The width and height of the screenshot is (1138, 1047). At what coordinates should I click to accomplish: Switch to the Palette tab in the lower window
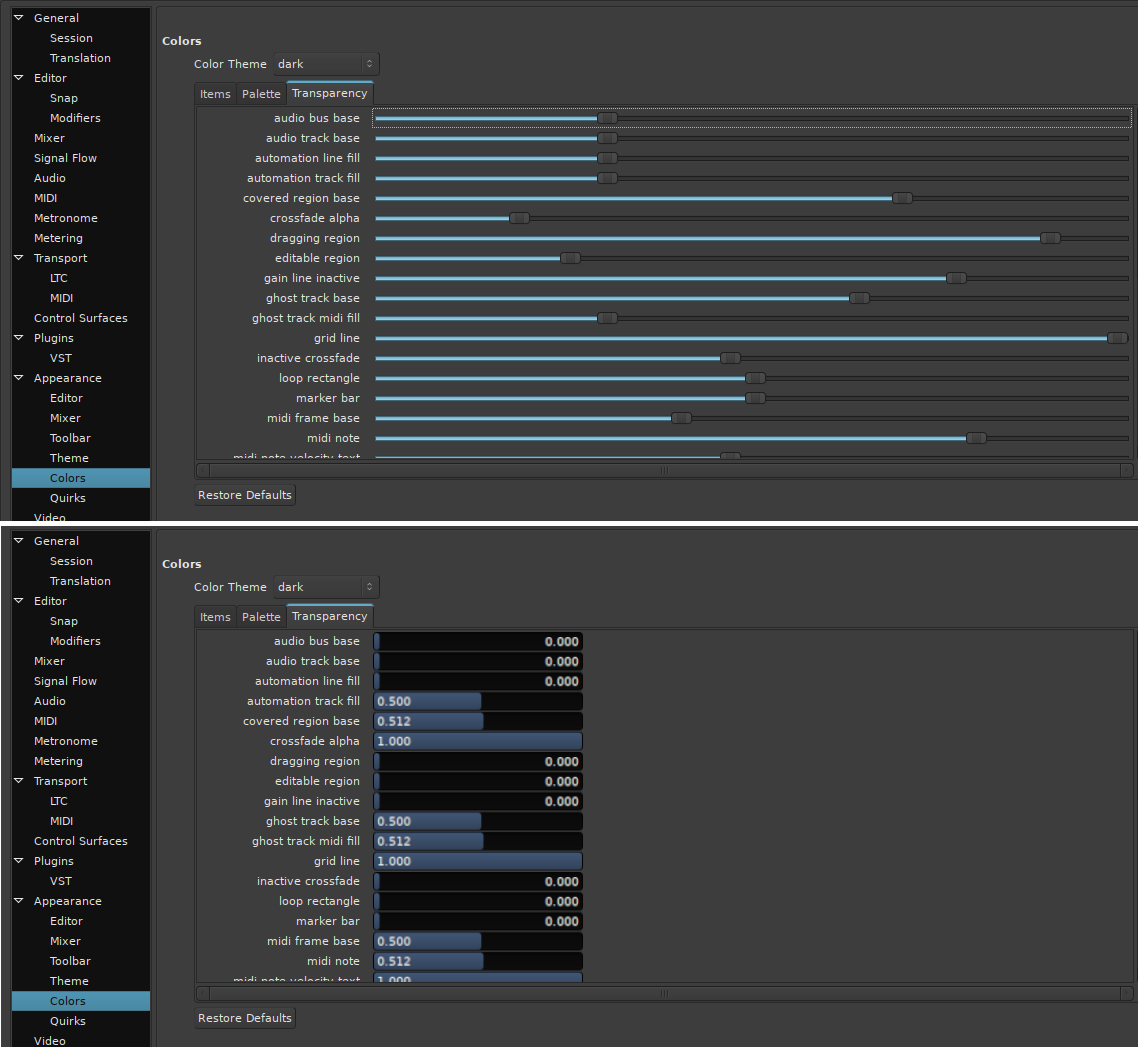261,617
